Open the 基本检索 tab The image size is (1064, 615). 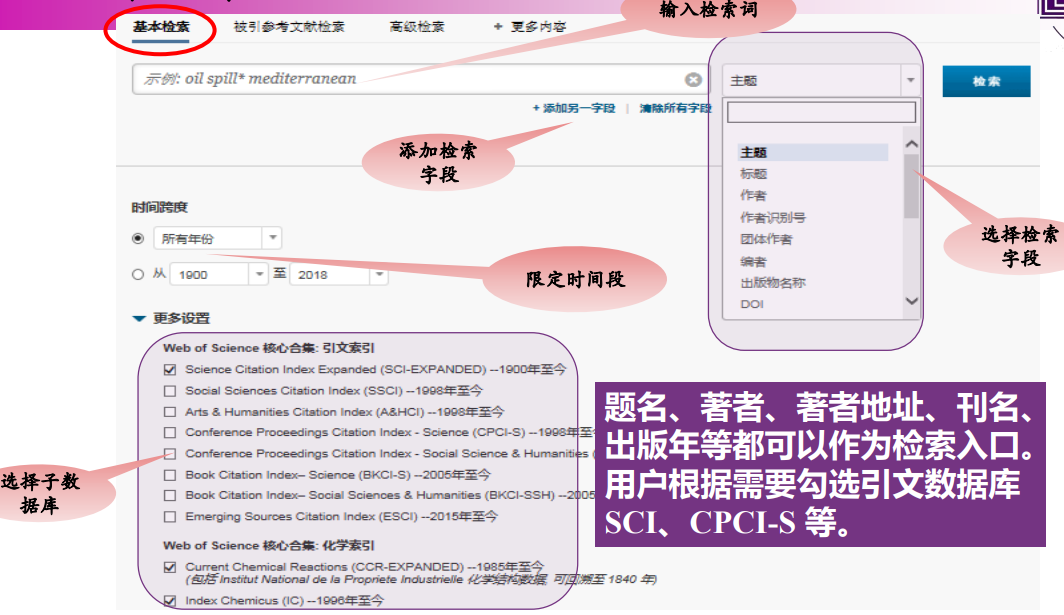161,27
